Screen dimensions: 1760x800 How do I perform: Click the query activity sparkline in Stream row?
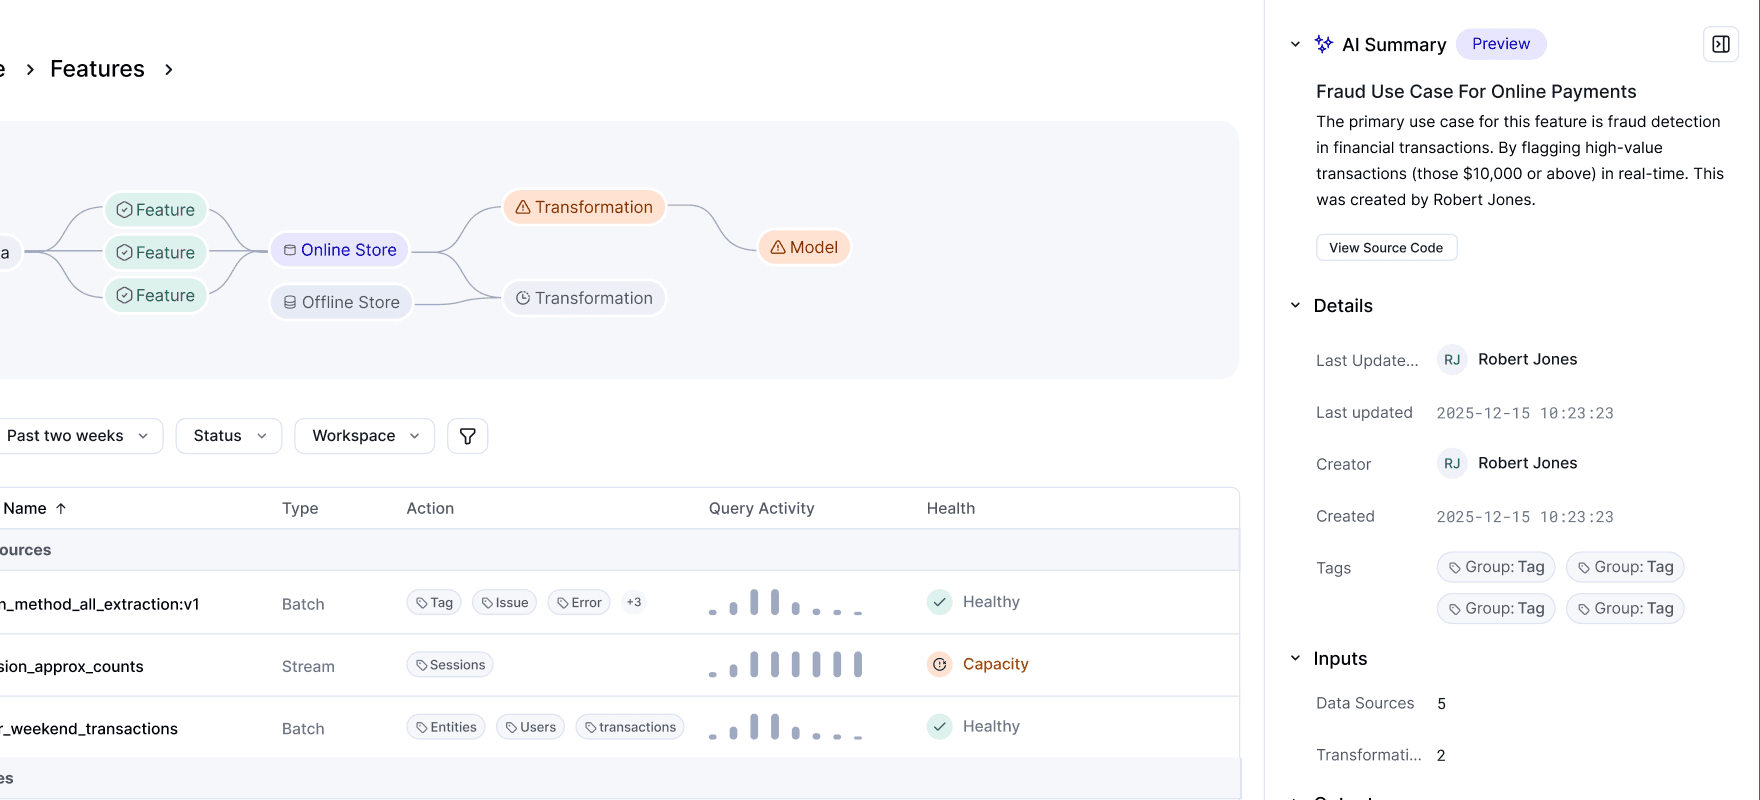785,664
